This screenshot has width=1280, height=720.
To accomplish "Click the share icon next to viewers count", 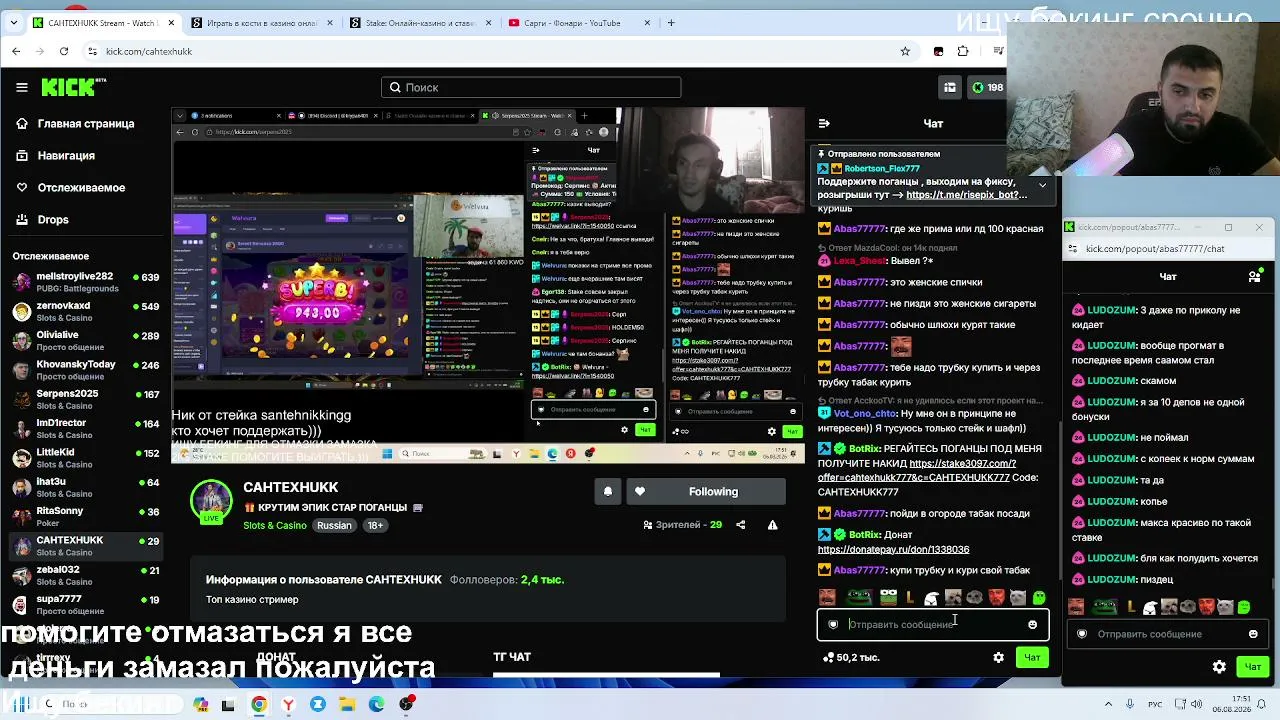I will pos(740,525).
